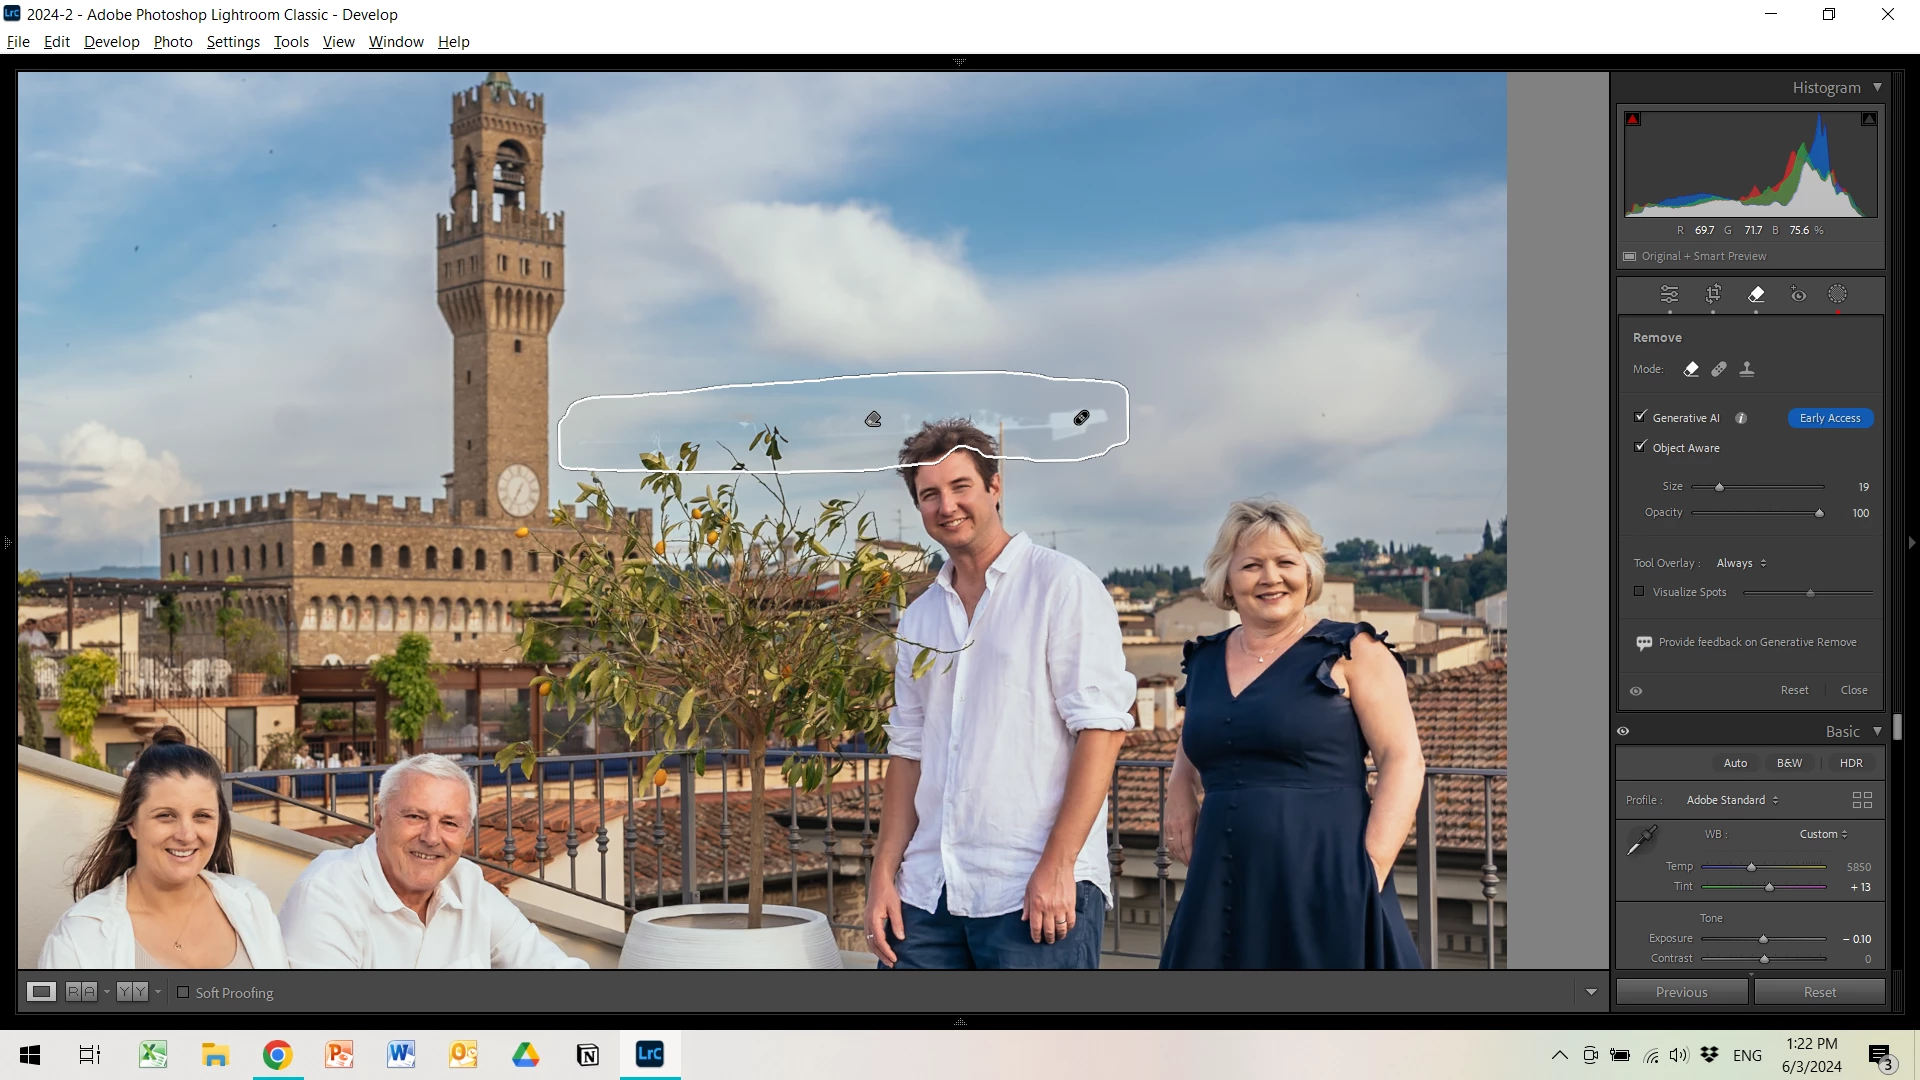The image size is (1920, 1080).
Task: Open the profile browser grid icon
Action: [x=1862, y=800]
